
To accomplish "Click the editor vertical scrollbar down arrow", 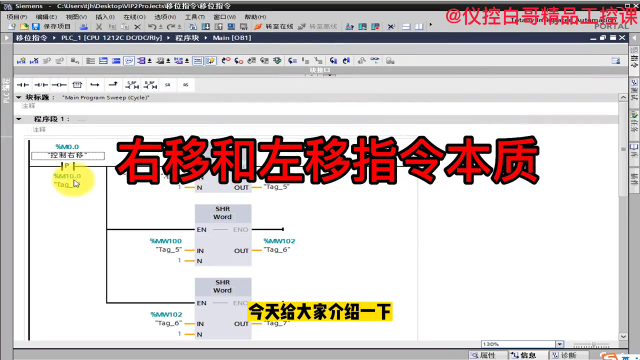I will [623, 337].
